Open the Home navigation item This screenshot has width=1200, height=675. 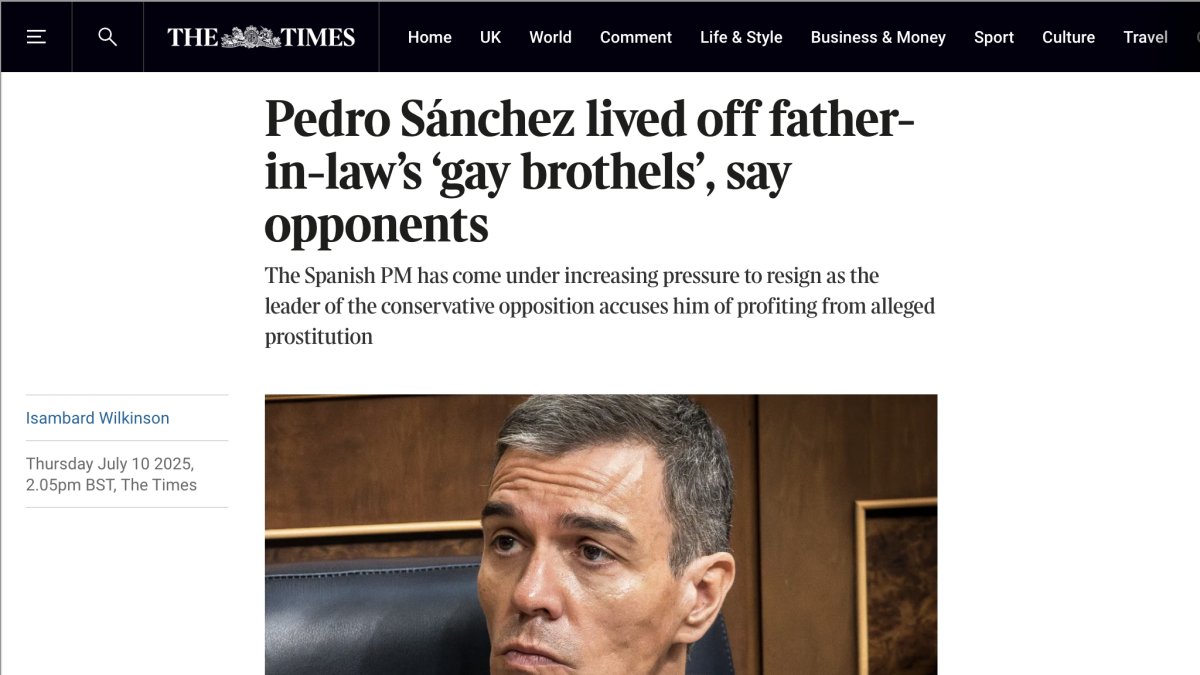pos(430,37)
